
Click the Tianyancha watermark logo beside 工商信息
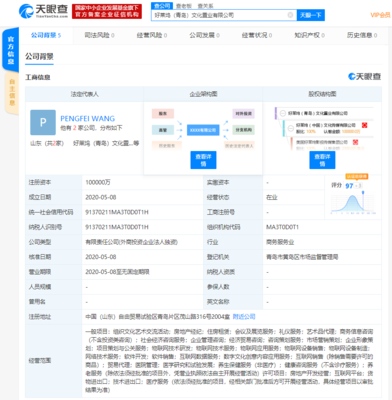(x=364, y=77)
